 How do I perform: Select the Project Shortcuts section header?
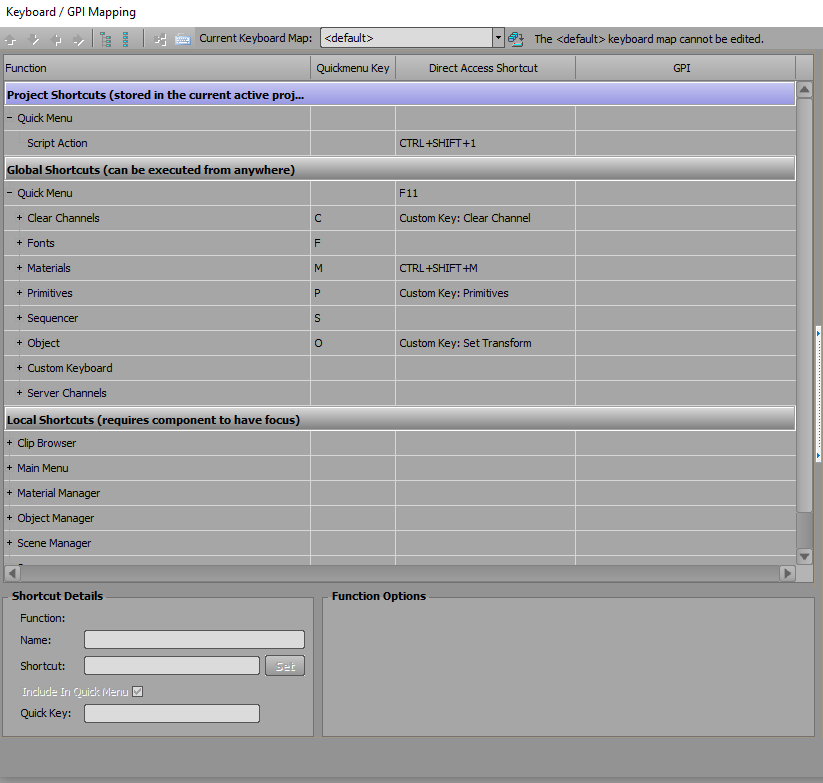click(x=400, y=95)
